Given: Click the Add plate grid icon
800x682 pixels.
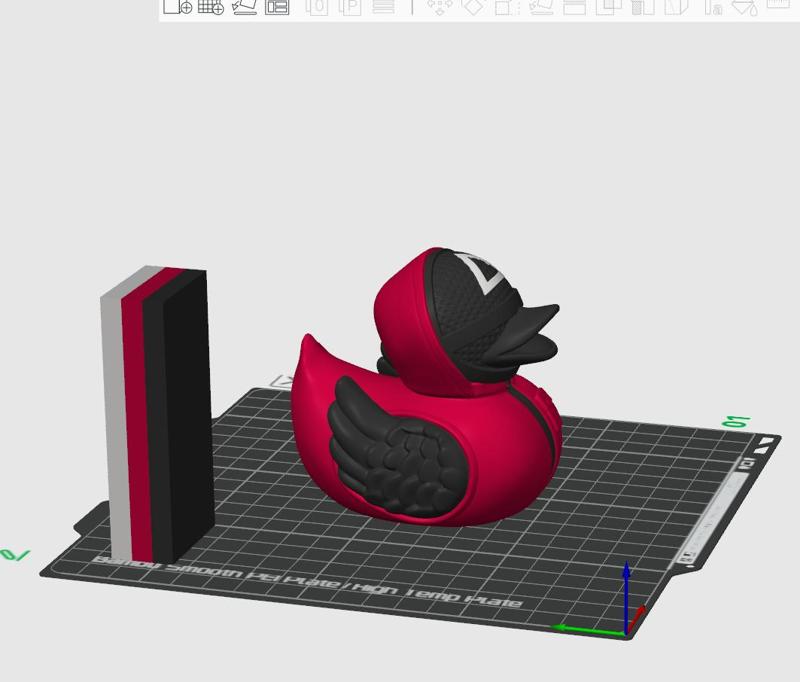Looking at the screenshot, I should pyautogui.click(x=211, y=6).
